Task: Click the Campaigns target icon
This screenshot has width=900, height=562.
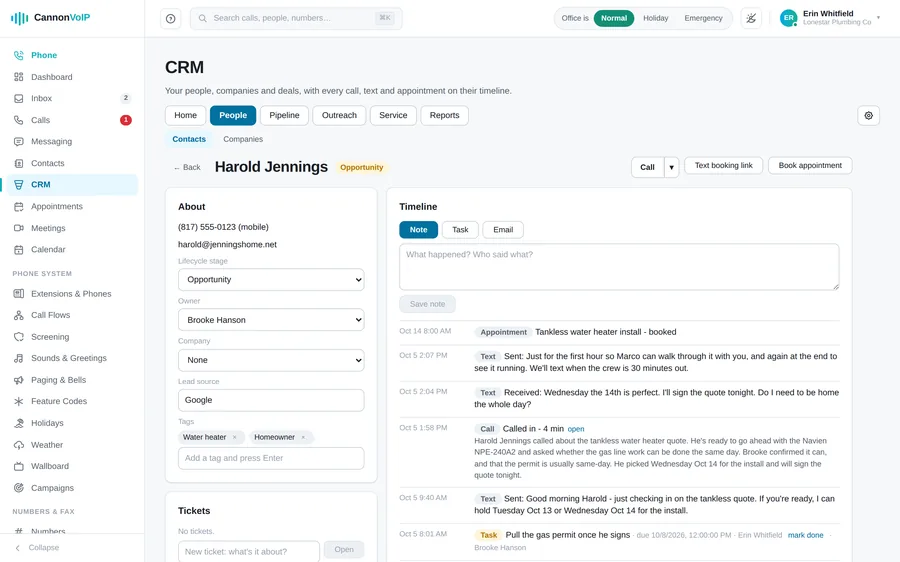Action: (x=19, y=488)
